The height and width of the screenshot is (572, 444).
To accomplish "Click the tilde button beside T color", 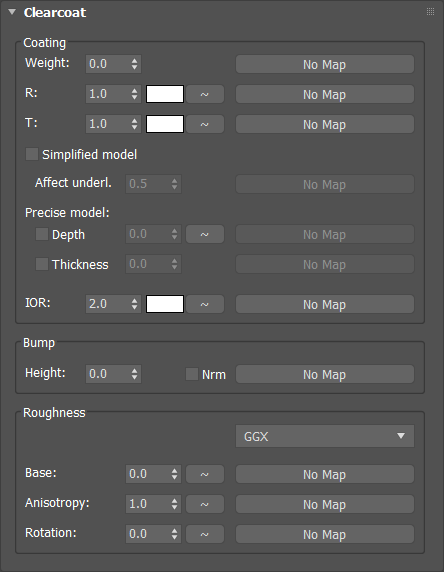I will [x=205, y=124].
